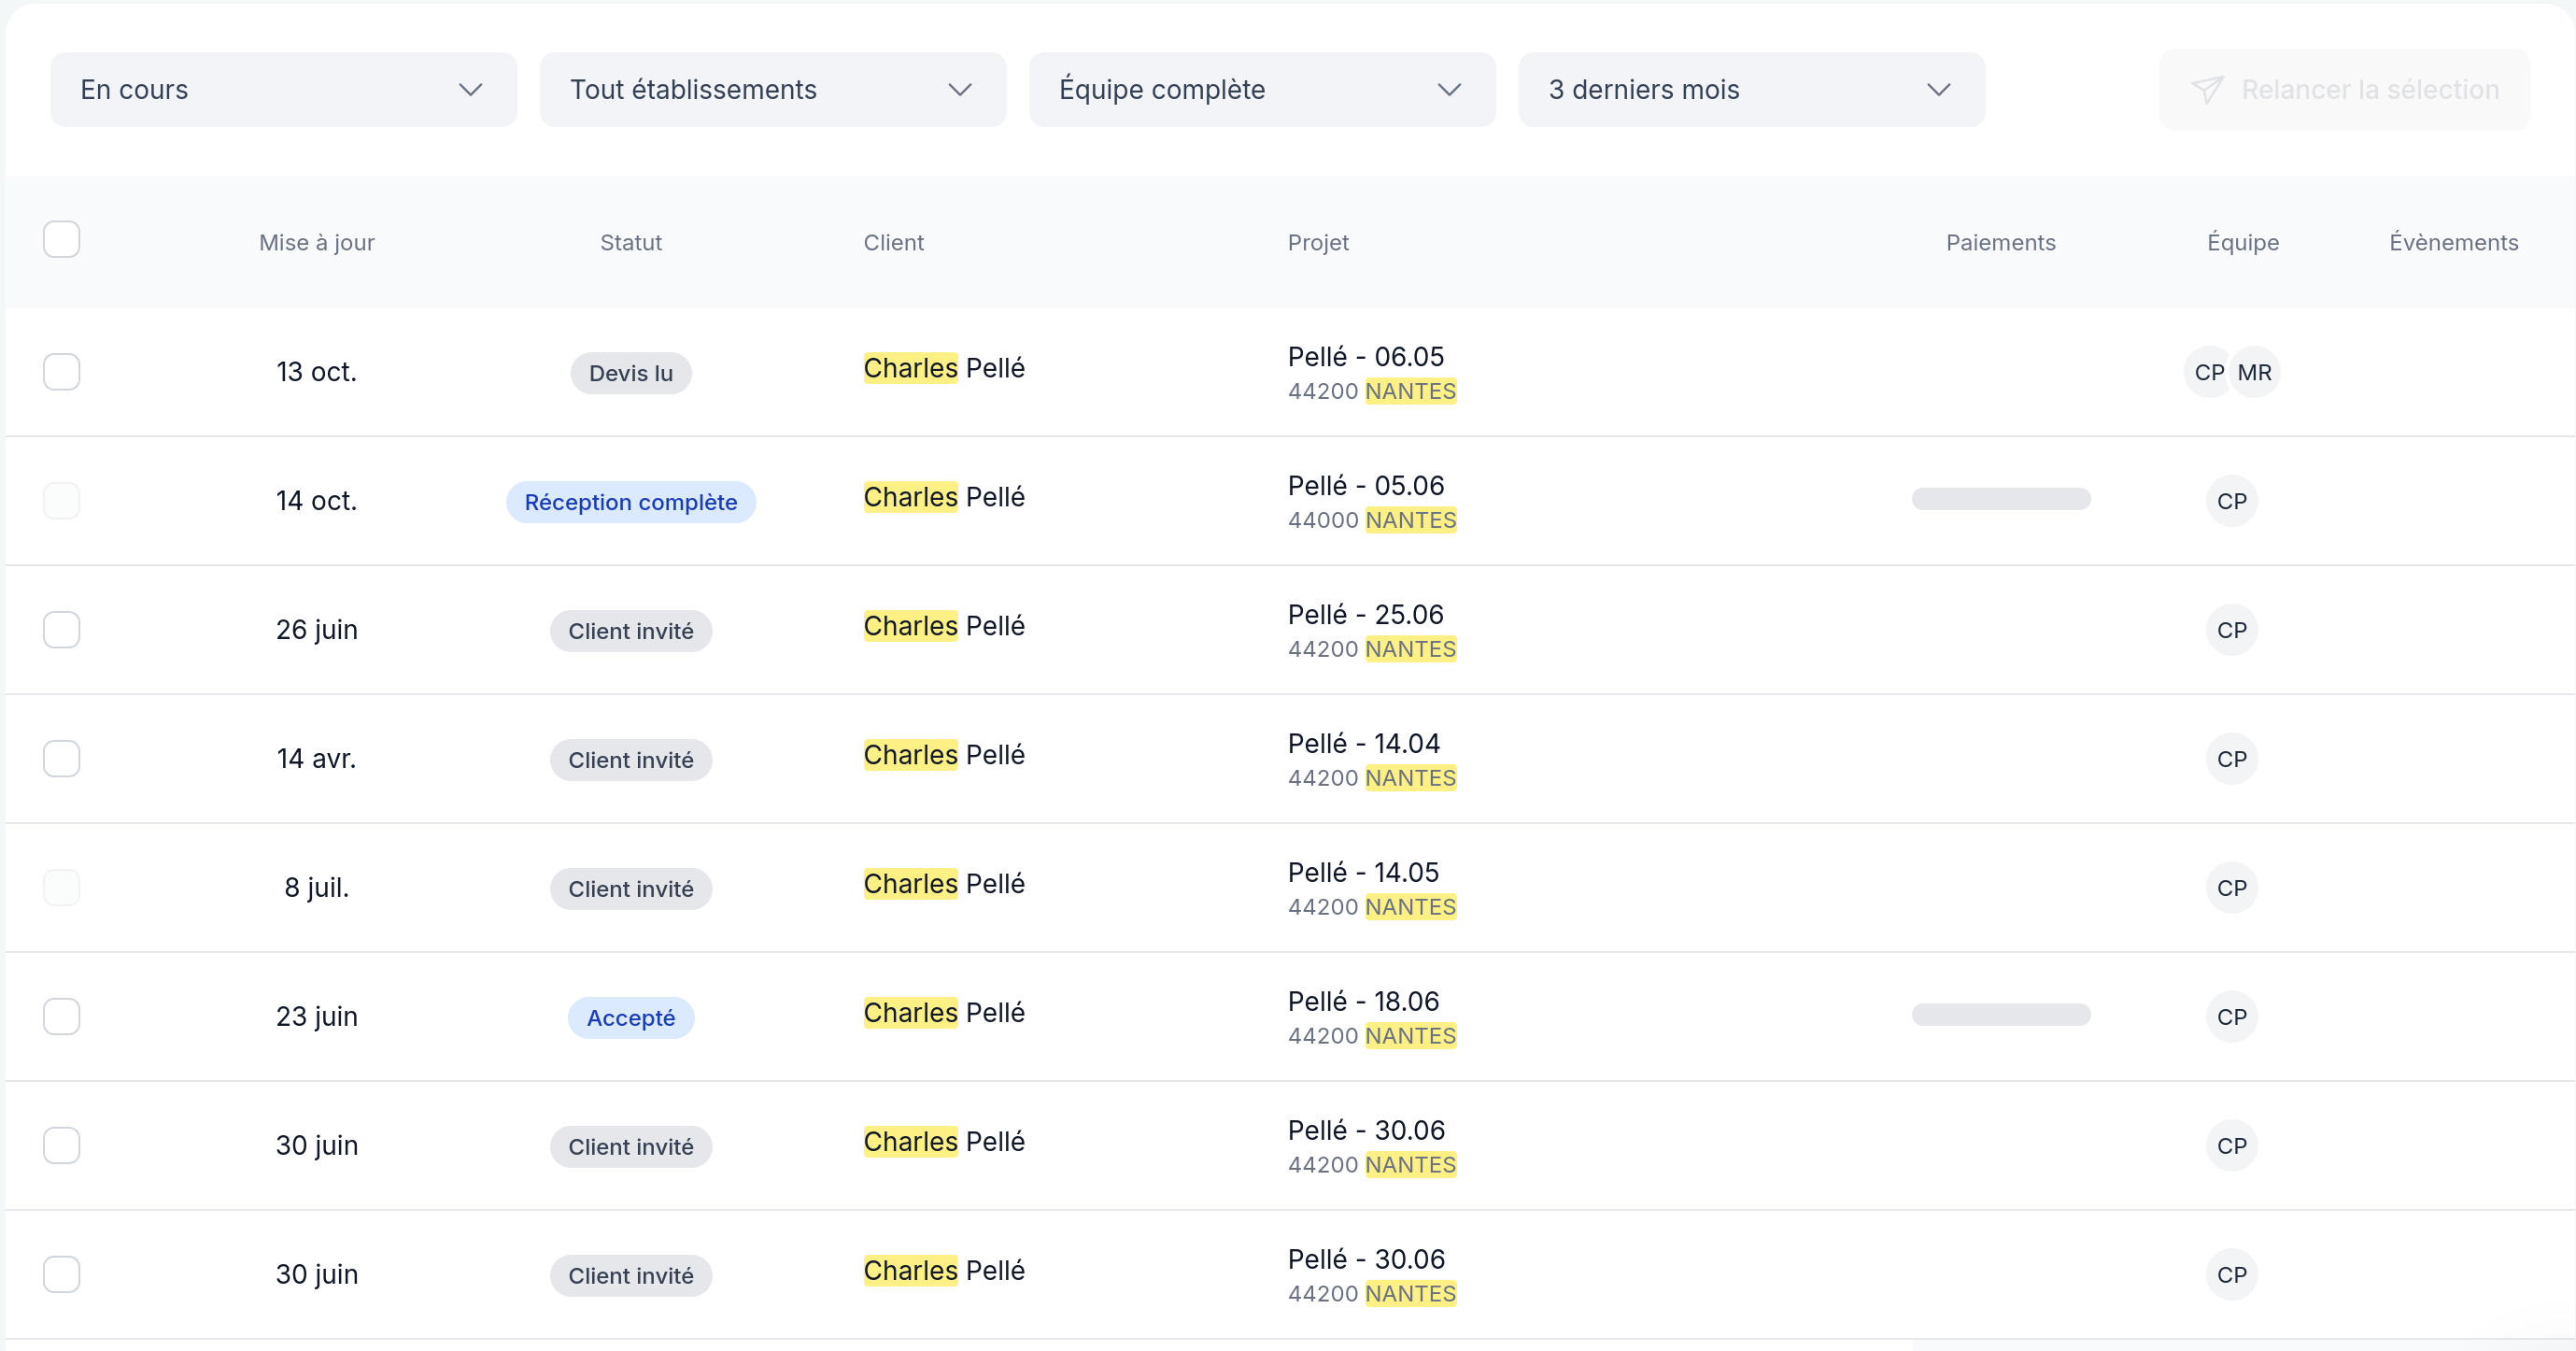Image resolution: width=2576 pixels, height=1351 pixels.
Task: Click the CP avatar on the 13 oct. row
Action: 2208,372
